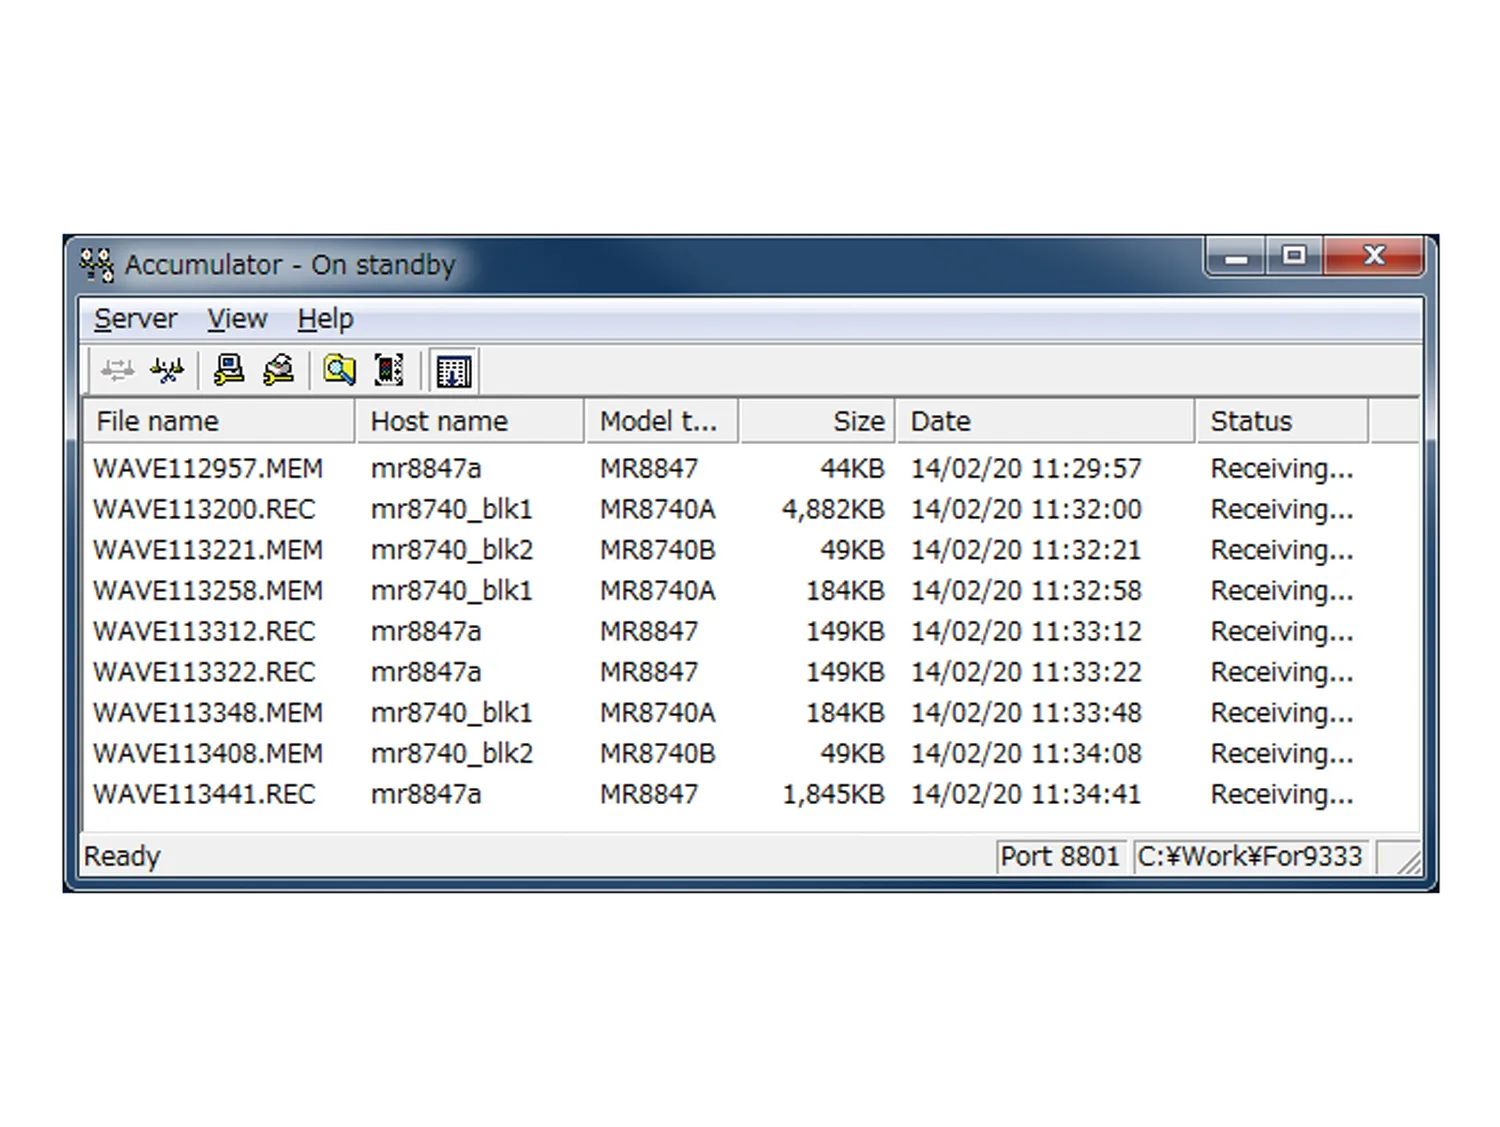Image resolution: width=1500 pixels, height=1127 pixels.
Task: Select the WAVE113200.REC file row
Action: click(x=750, y=509)
